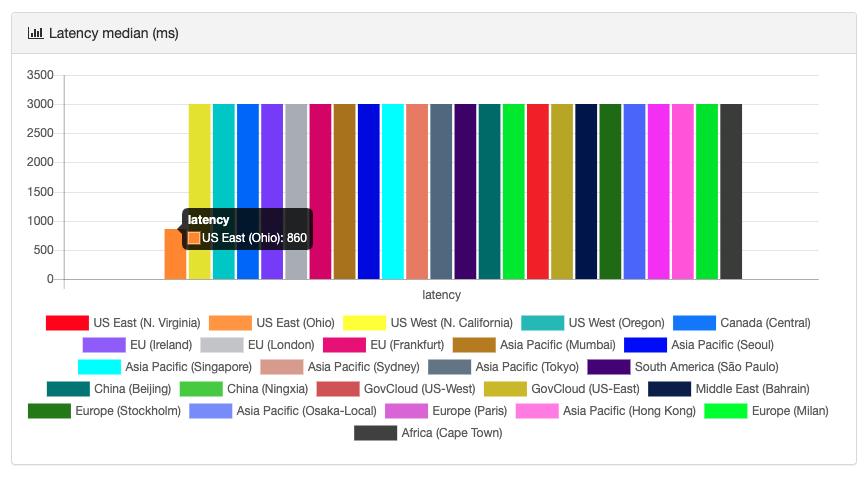Click Asia Pacific (Mumbai) legend swatch
The image size is (868, 478).
tap(473, 345)
